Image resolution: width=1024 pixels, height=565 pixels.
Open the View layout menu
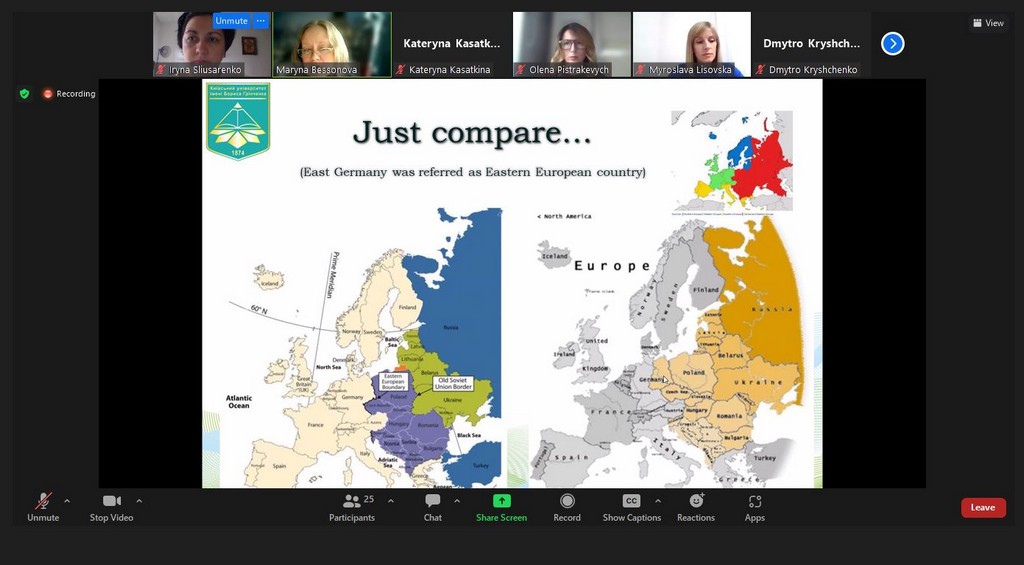988,23
